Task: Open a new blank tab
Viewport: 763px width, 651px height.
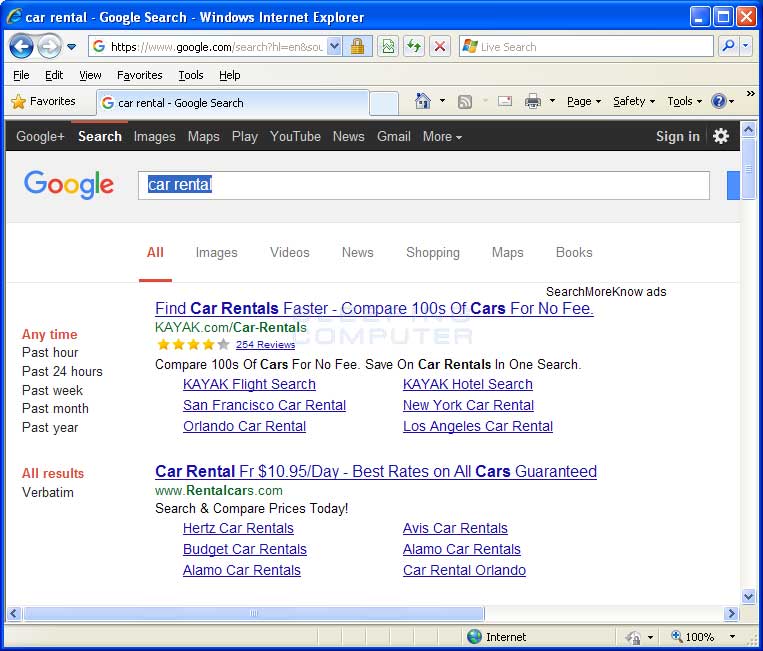Action: coord(384,104)
